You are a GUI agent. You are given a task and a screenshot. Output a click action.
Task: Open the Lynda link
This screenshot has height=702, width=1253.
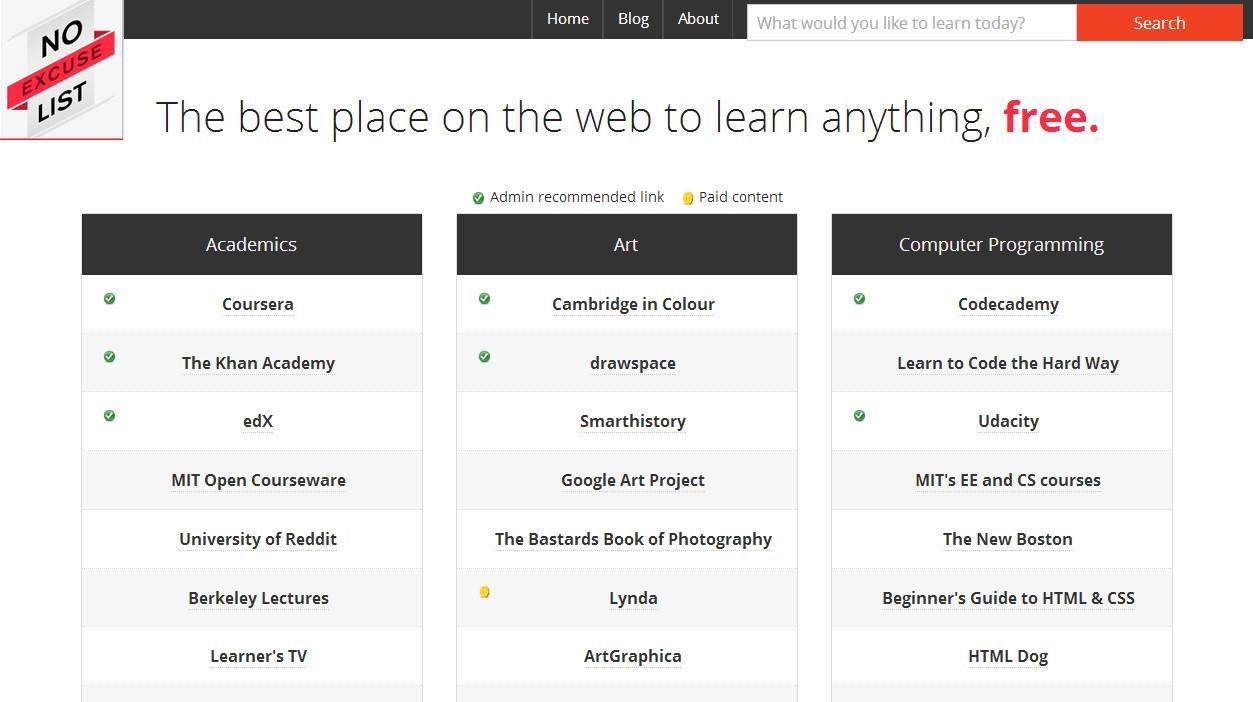[x=633, y=598]
